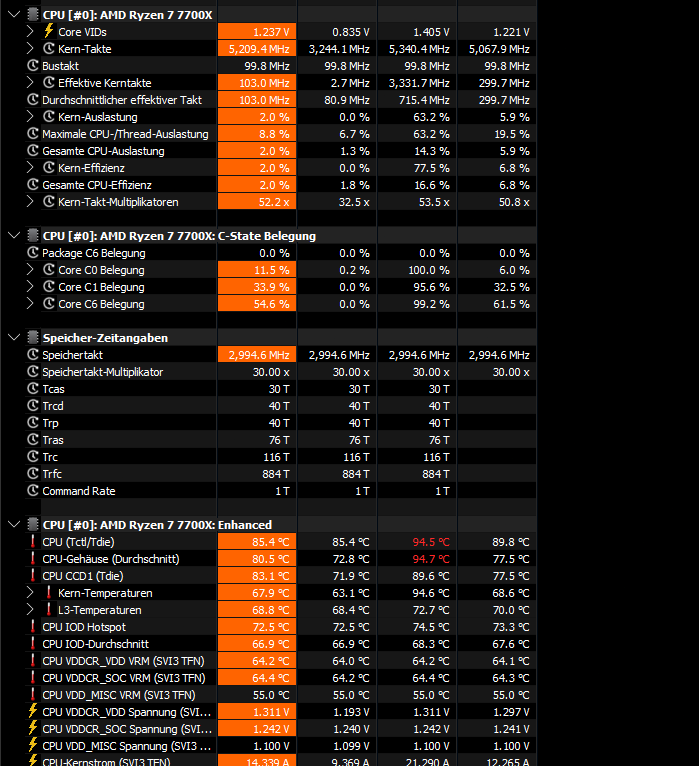Image resolution: width=699 pixels, height=766 pixels.
Task: Select the Speichertakt-Multiplikator row label
Action: 103,372
